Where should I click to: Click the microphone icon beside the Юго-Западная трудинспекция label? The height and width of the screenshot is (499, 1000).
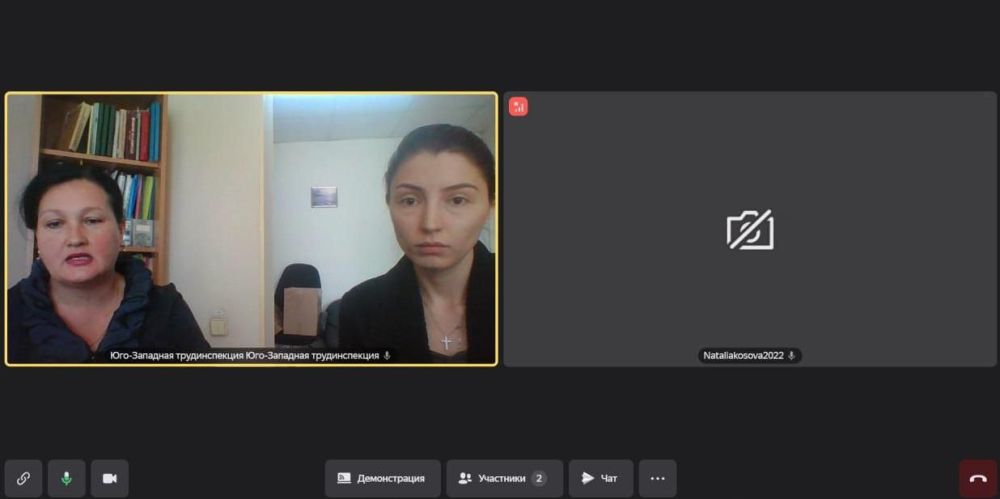coord(387,355)
